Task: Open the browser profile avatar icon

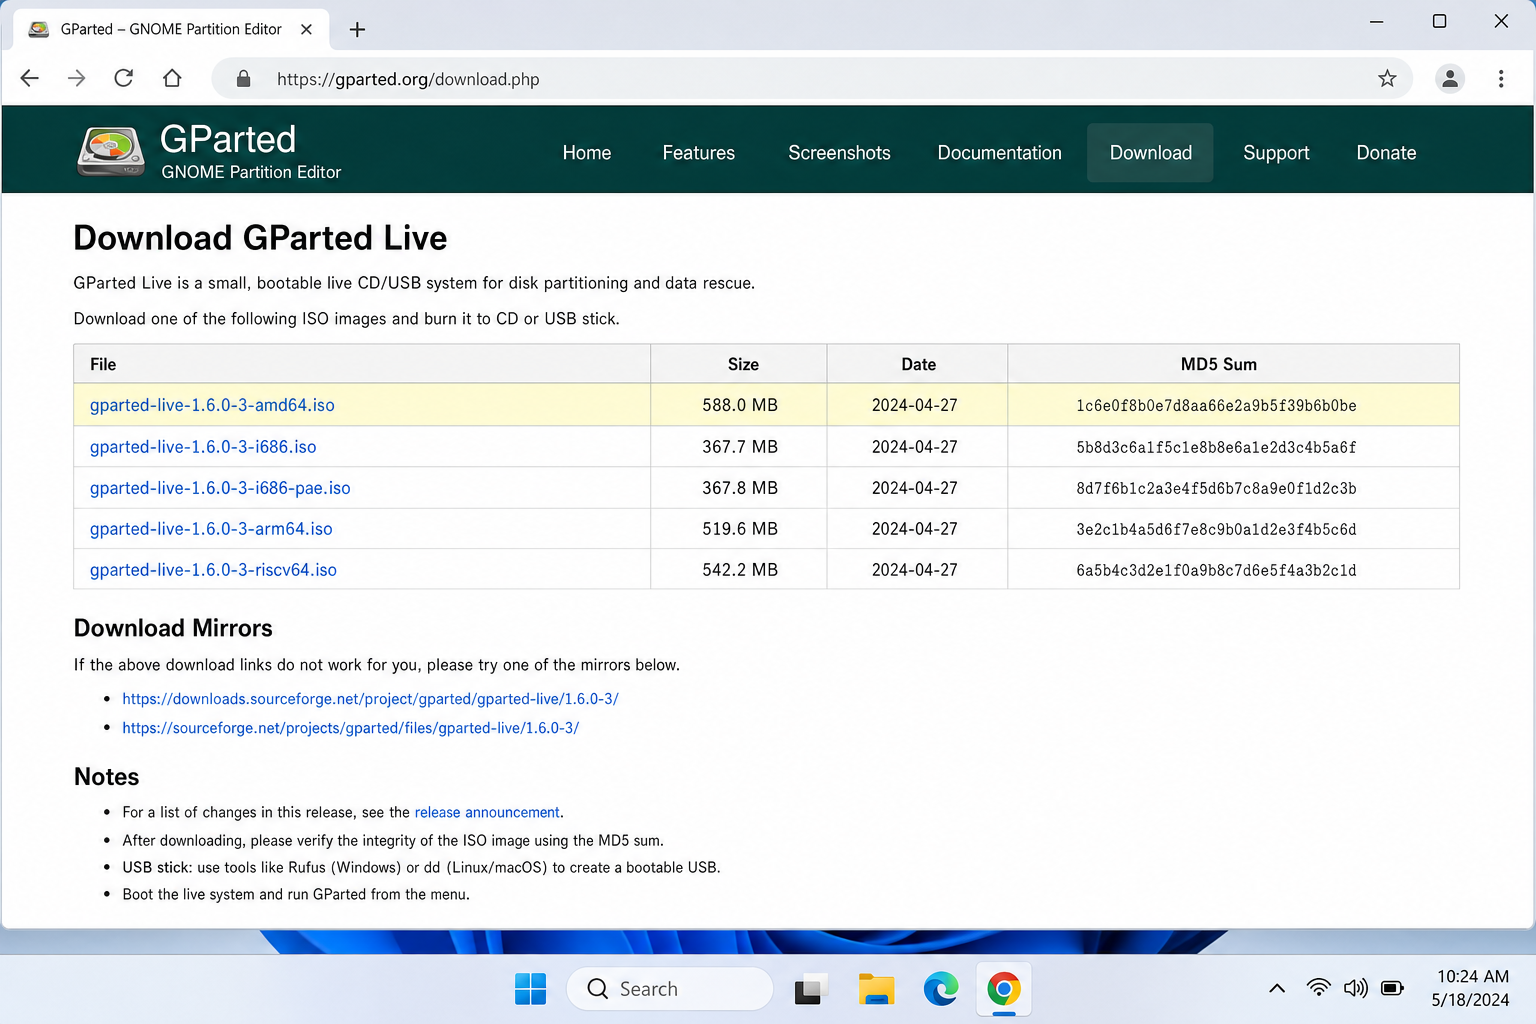Action: pyautogui.click(x=1450, y=78)
